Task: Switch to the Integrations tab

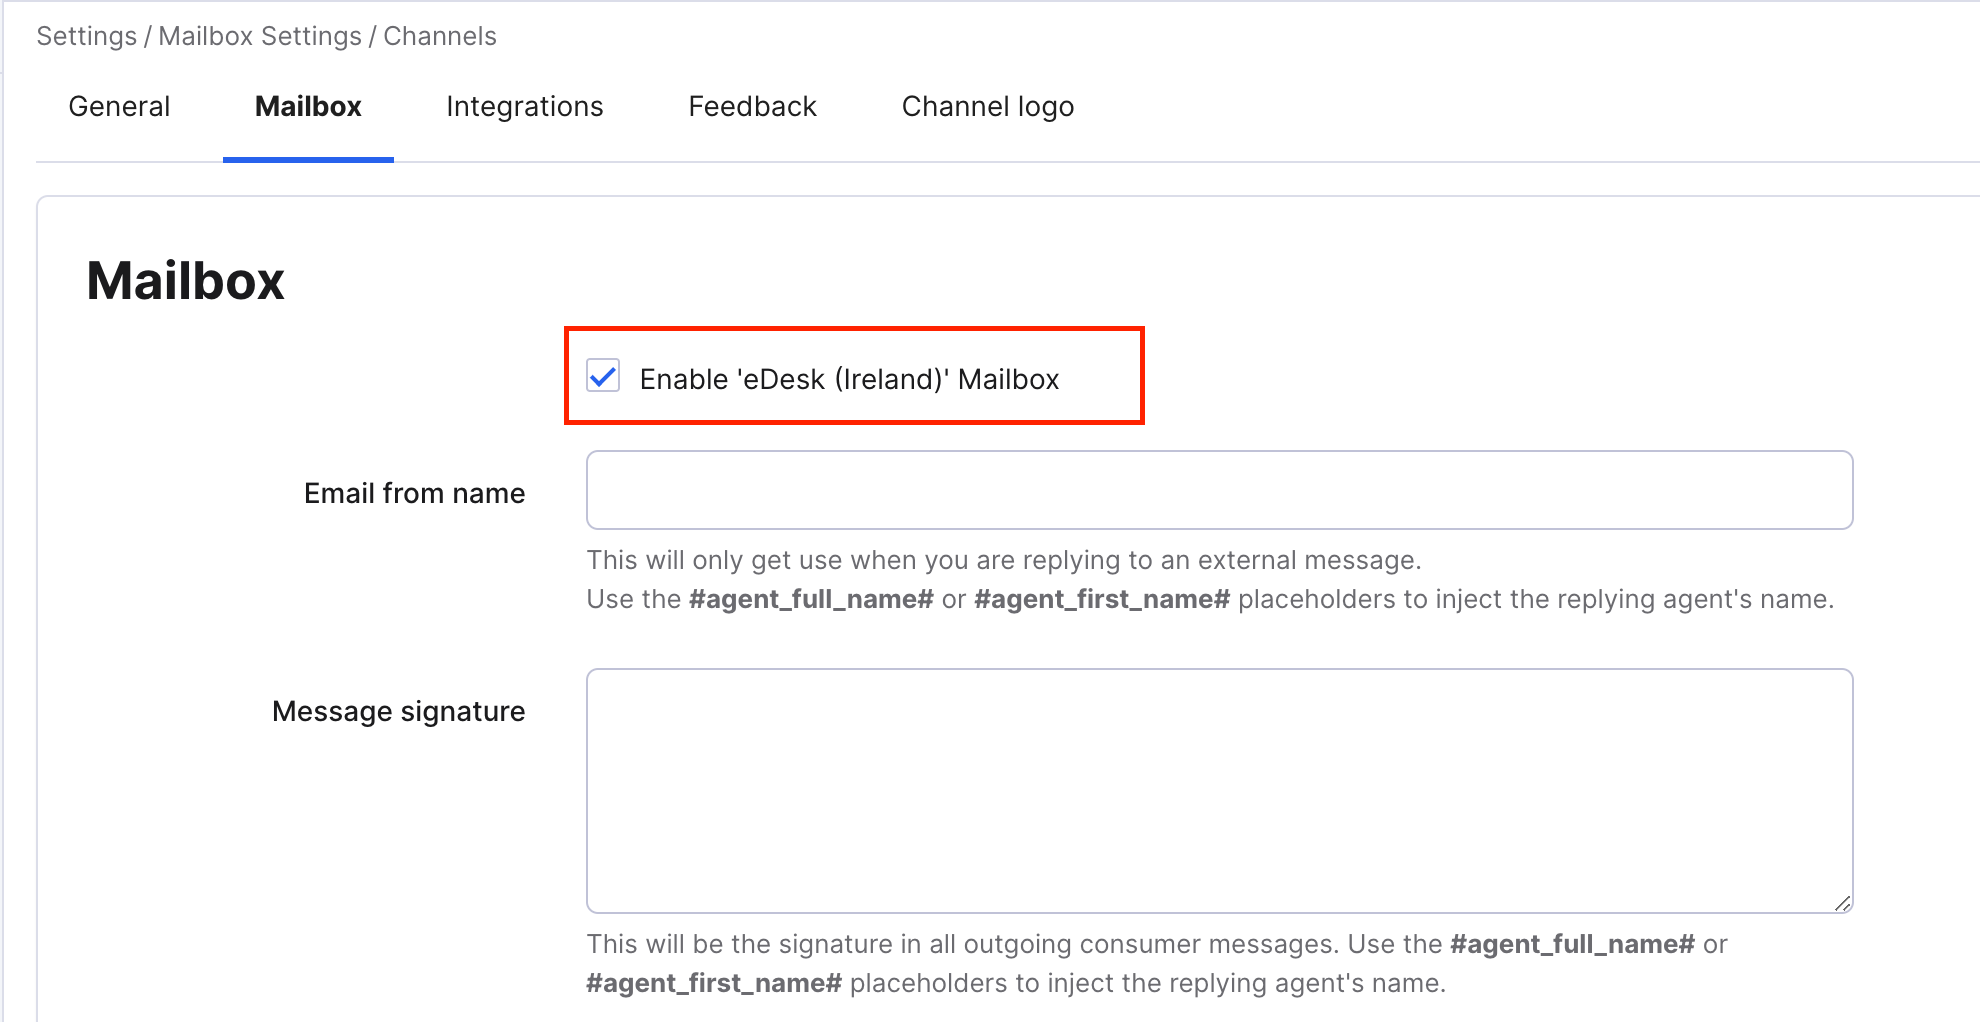Action: pos(525,107)
